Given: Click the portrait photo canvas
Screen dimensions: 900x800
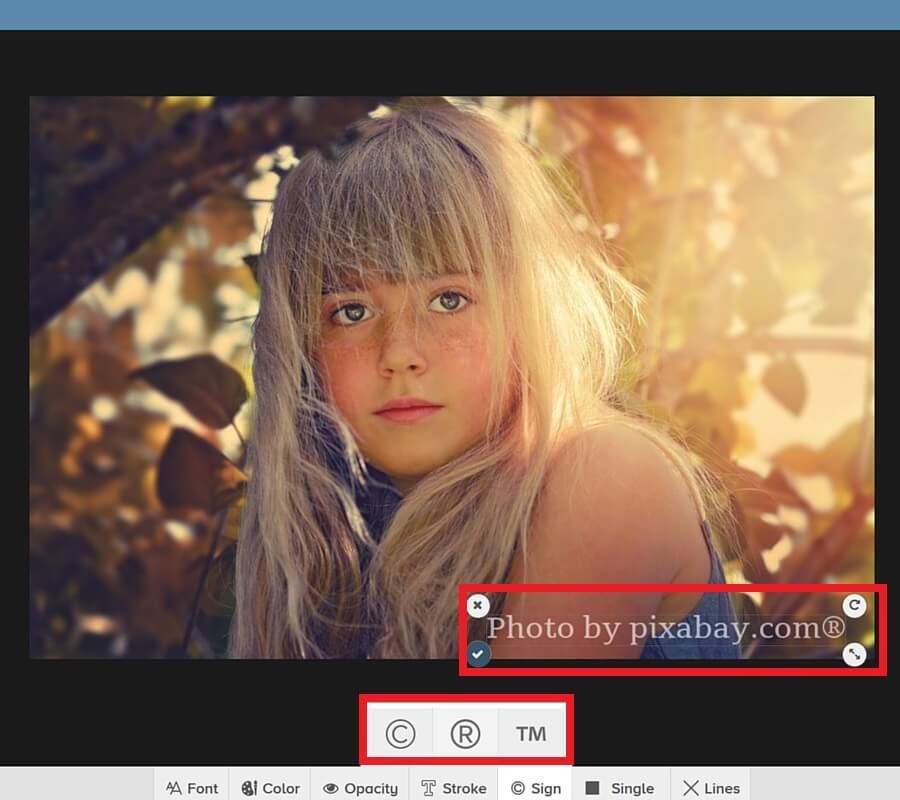Looking at the screenshot, I should [x=452, y=377].
